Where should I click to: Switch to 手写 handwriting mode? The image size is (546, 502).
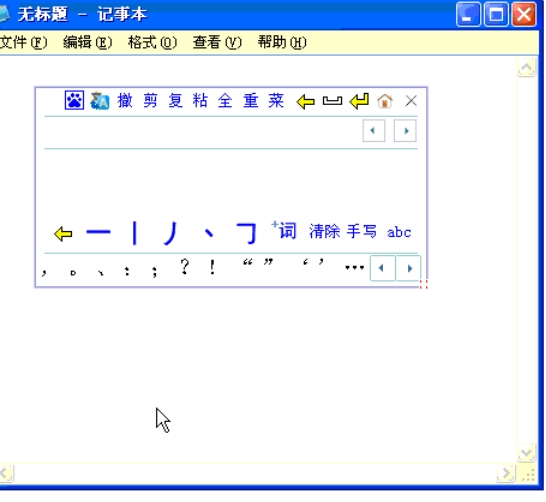(x=362, y=232)
